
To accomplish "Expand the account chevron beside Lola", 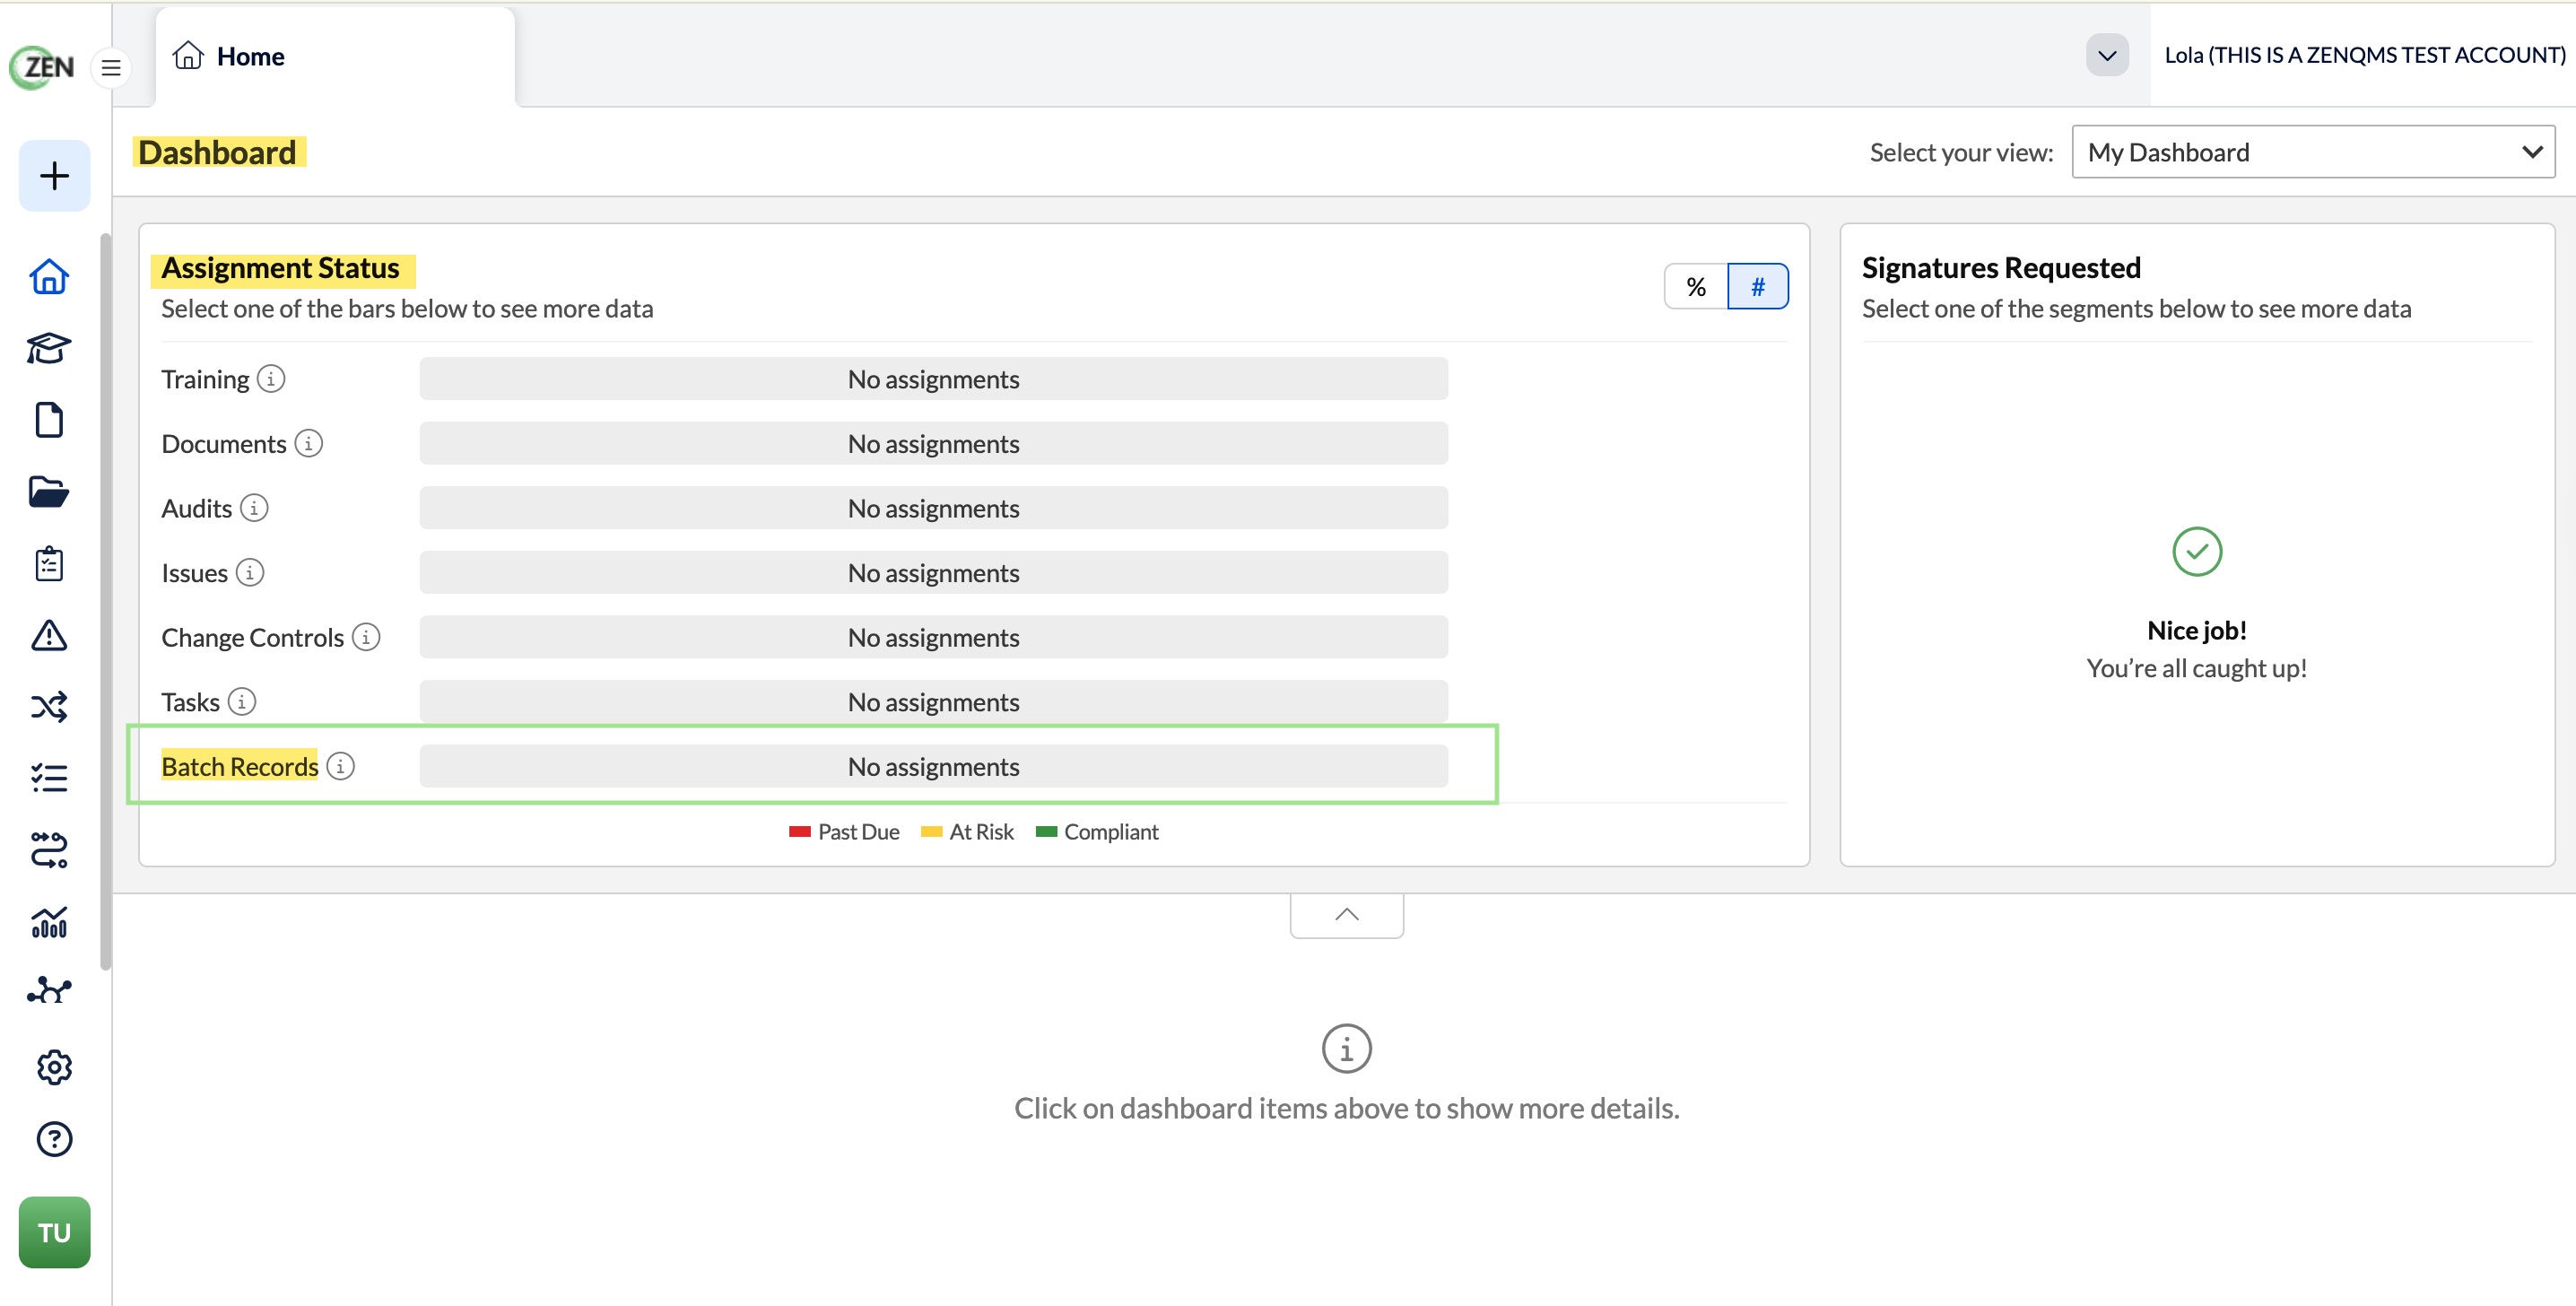I will [x=2107, y=55].
